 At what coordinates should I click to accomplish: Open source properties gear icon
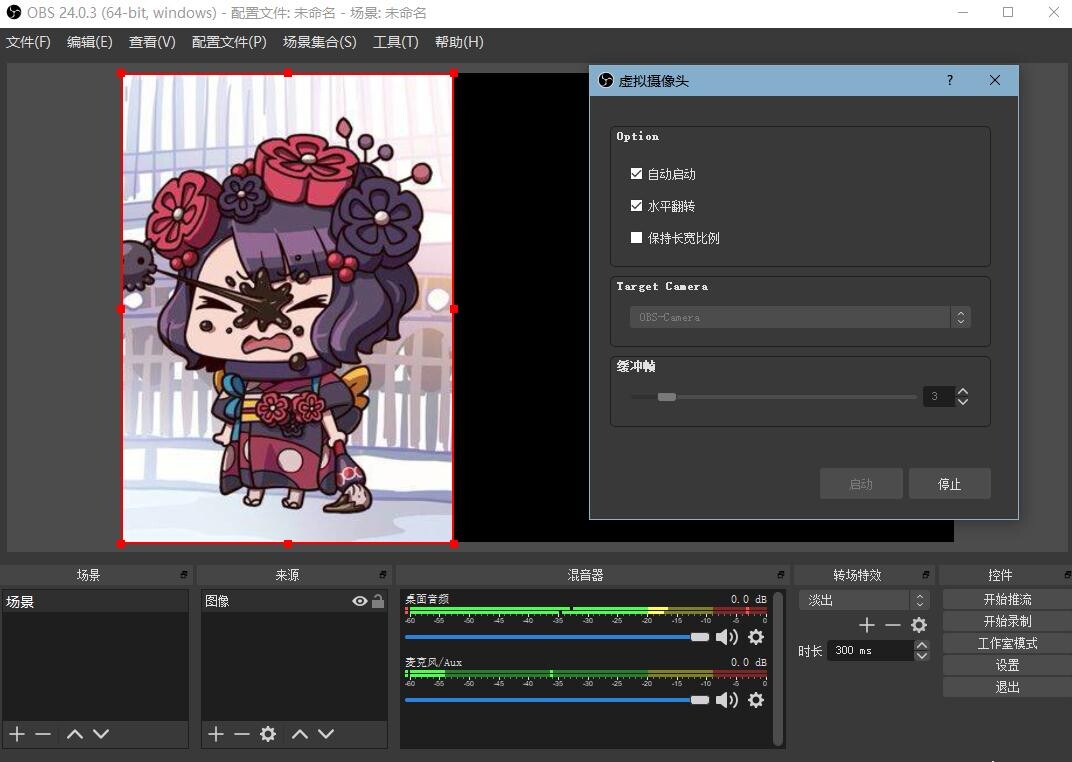point(268,734)
